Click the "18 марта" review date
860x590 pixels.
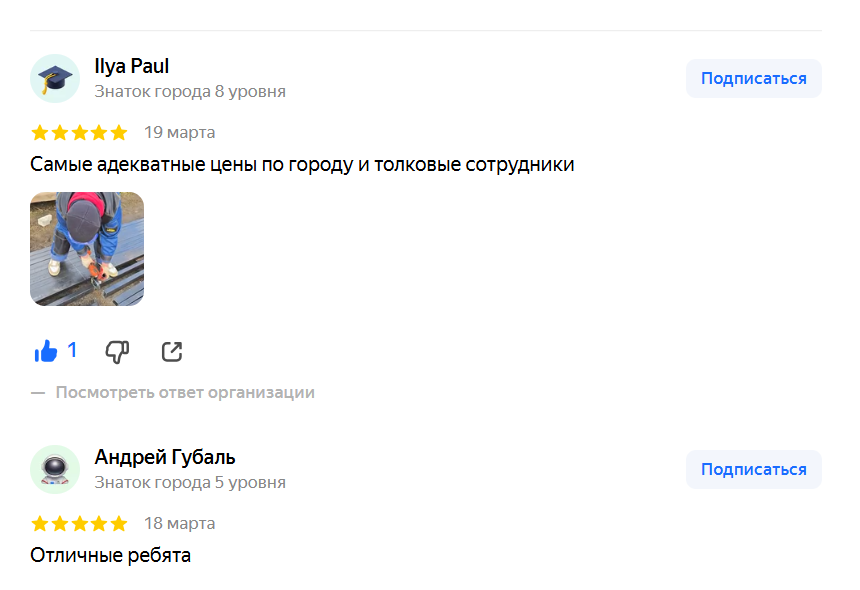pos(180,524)
